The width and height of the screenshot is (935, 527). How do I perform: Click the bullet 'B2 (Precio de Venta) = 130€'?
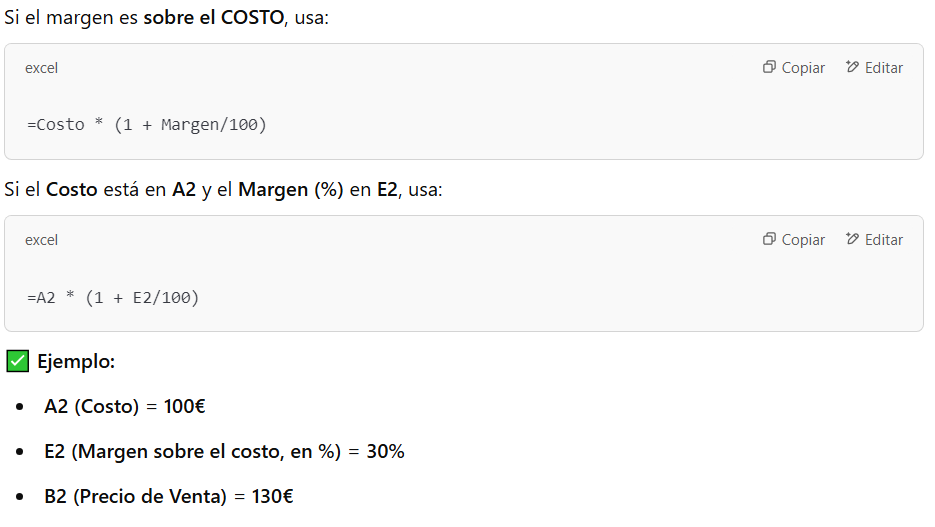168,497
